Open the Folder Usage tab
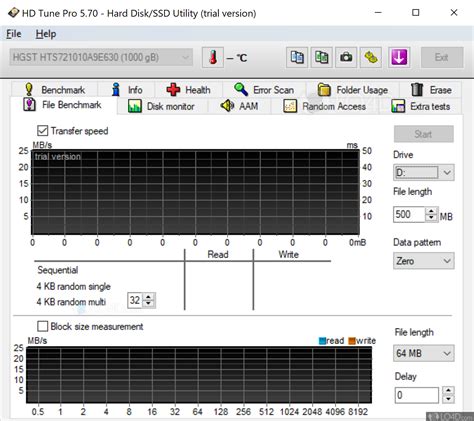 click(353, 90)
